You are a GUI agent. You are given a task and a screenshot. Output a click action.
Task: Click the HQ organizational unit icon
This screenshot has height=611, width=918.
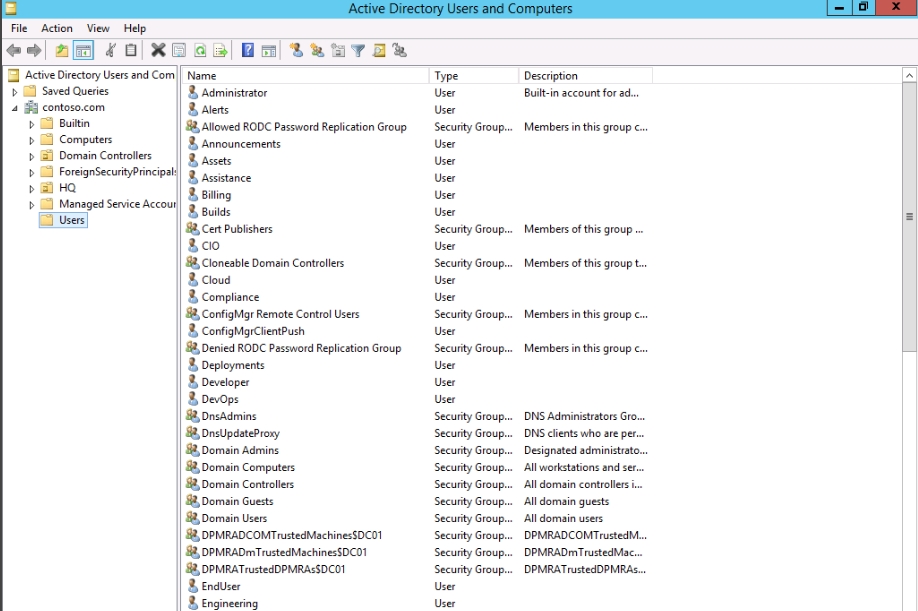point(47,188)
